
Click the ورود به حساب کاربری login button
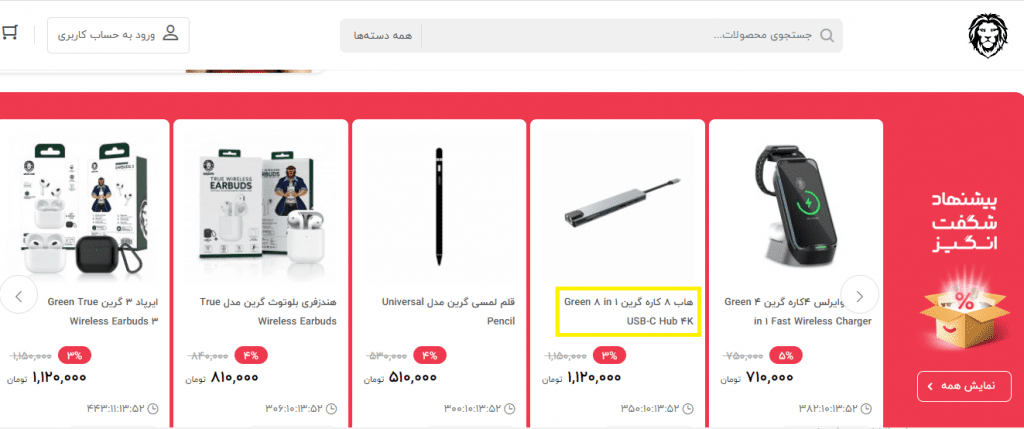click(118, 35)
